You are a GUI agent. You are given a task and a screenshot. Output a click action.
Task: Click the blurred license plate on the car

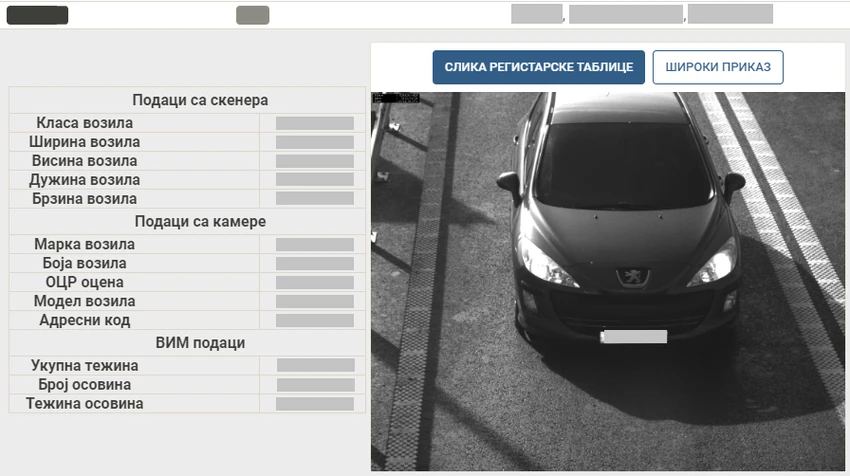click(634, 337)
